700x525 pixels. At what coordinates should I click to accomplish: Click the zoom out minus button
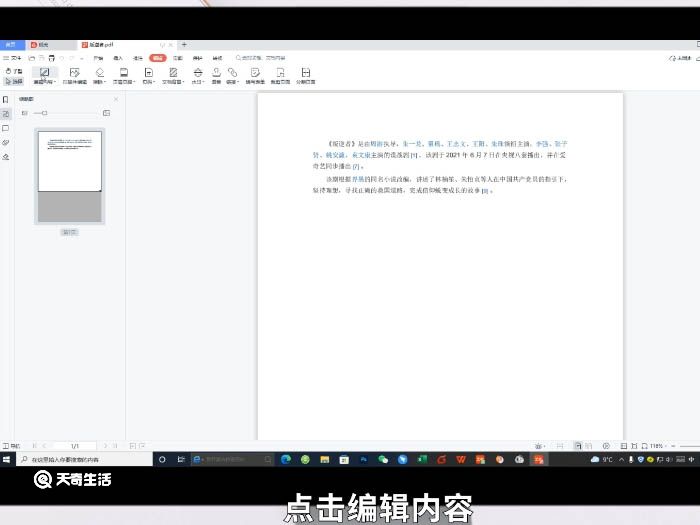tap(673, 446)
